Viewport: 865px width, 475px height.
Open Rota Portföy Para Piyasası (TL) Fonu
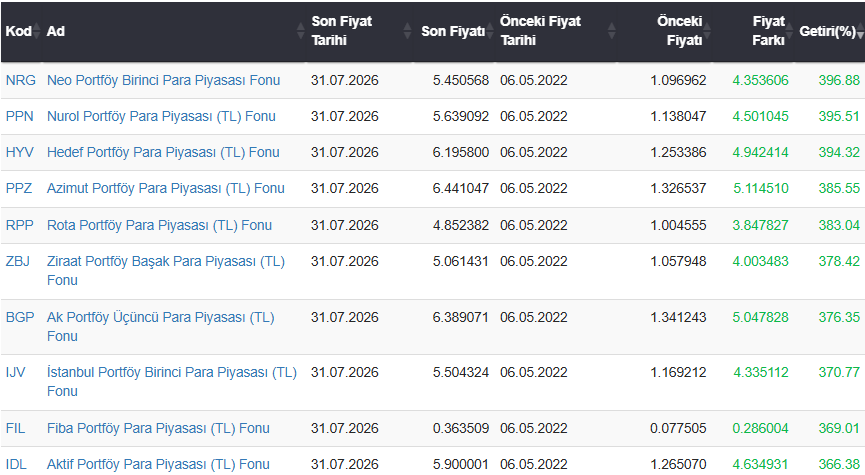point(159,225)
